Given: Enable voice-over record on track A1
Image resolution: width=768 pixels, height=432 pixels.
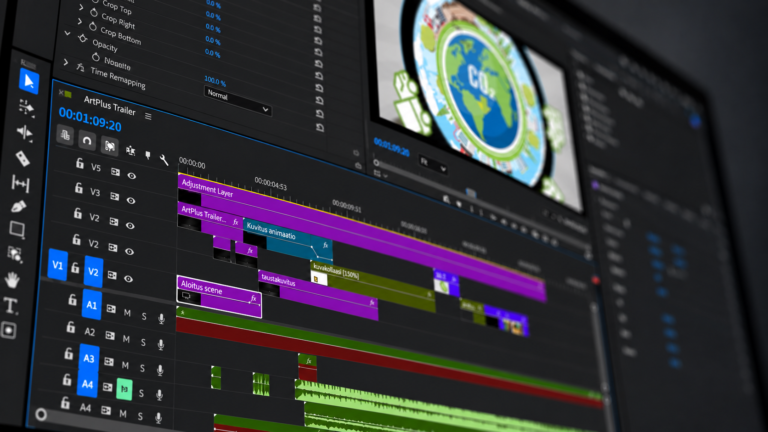Looking at the screenshot, I should [161, 319].
